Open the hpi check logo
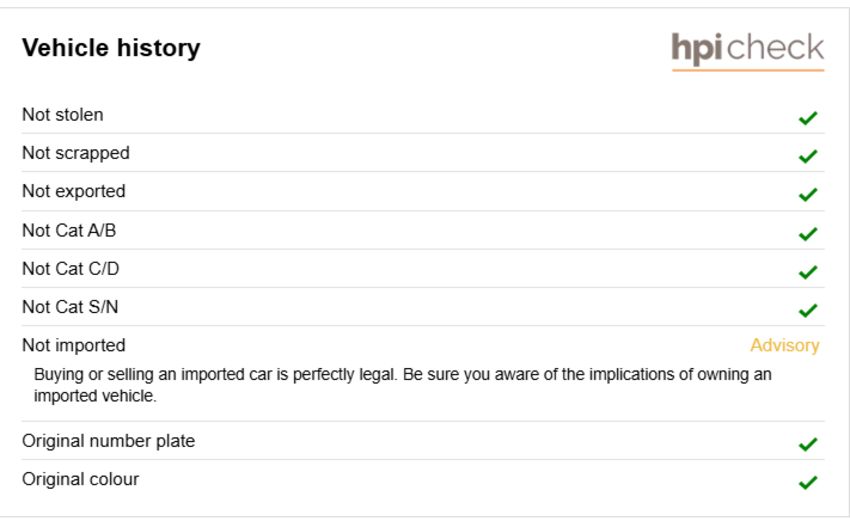This screenshot has height=521, width=850. click(x=748, y=50)
